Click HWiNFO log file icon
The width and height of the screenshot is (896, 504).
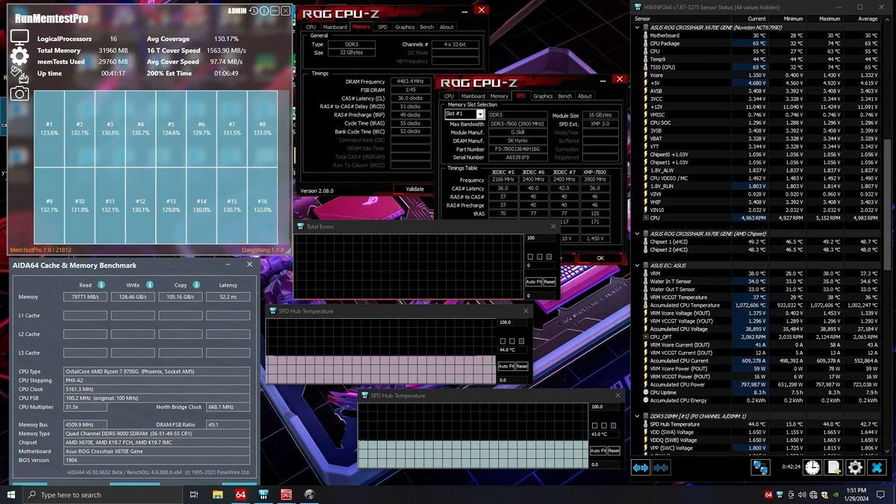point(834,467)
